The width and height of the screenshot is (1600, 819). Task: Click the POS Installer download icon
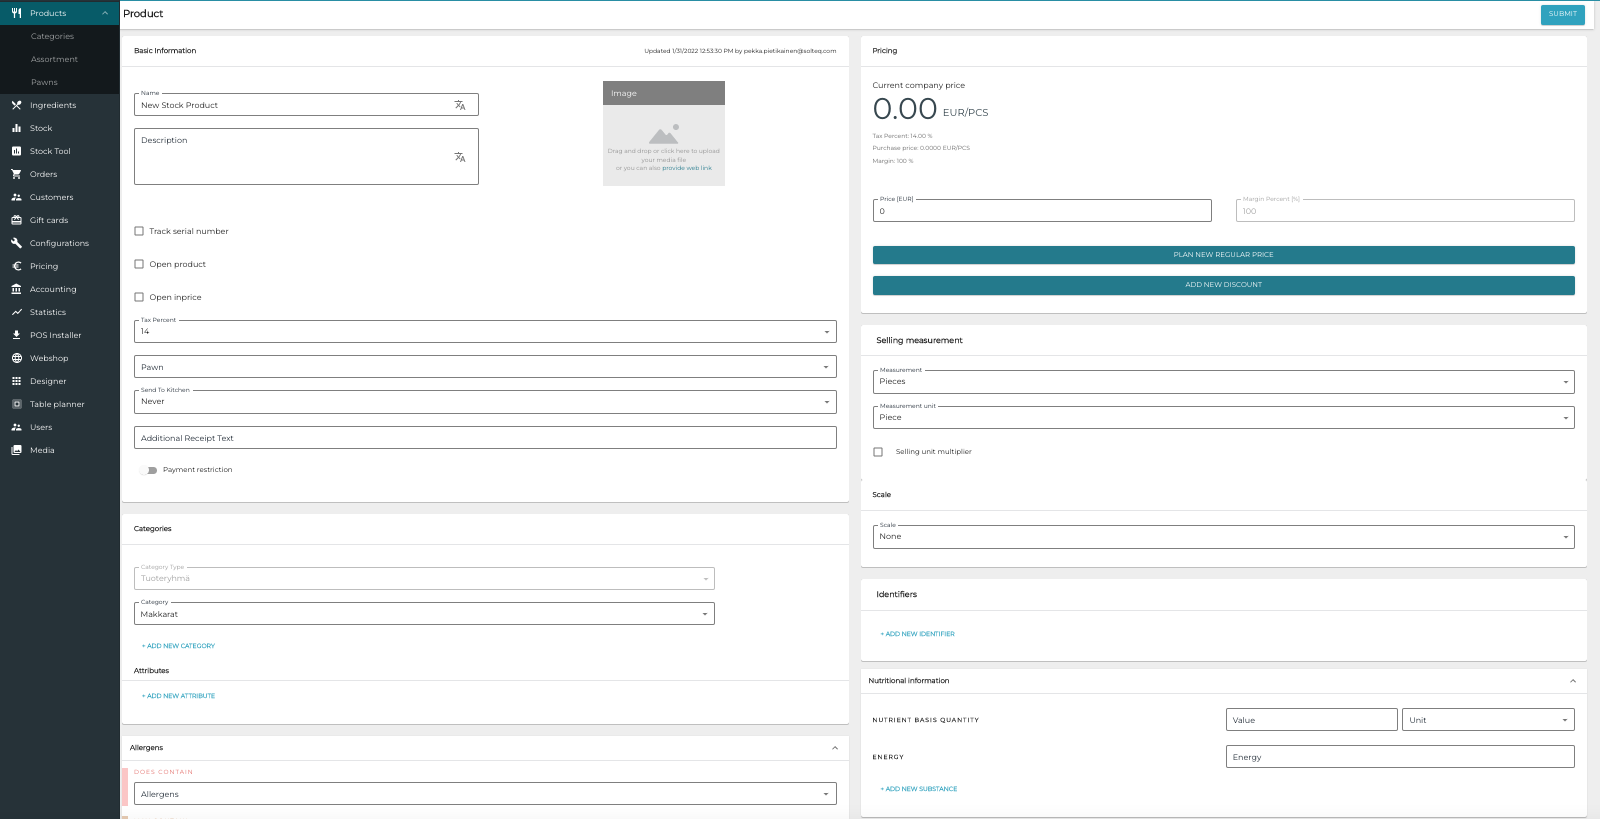tap(16, 335)
